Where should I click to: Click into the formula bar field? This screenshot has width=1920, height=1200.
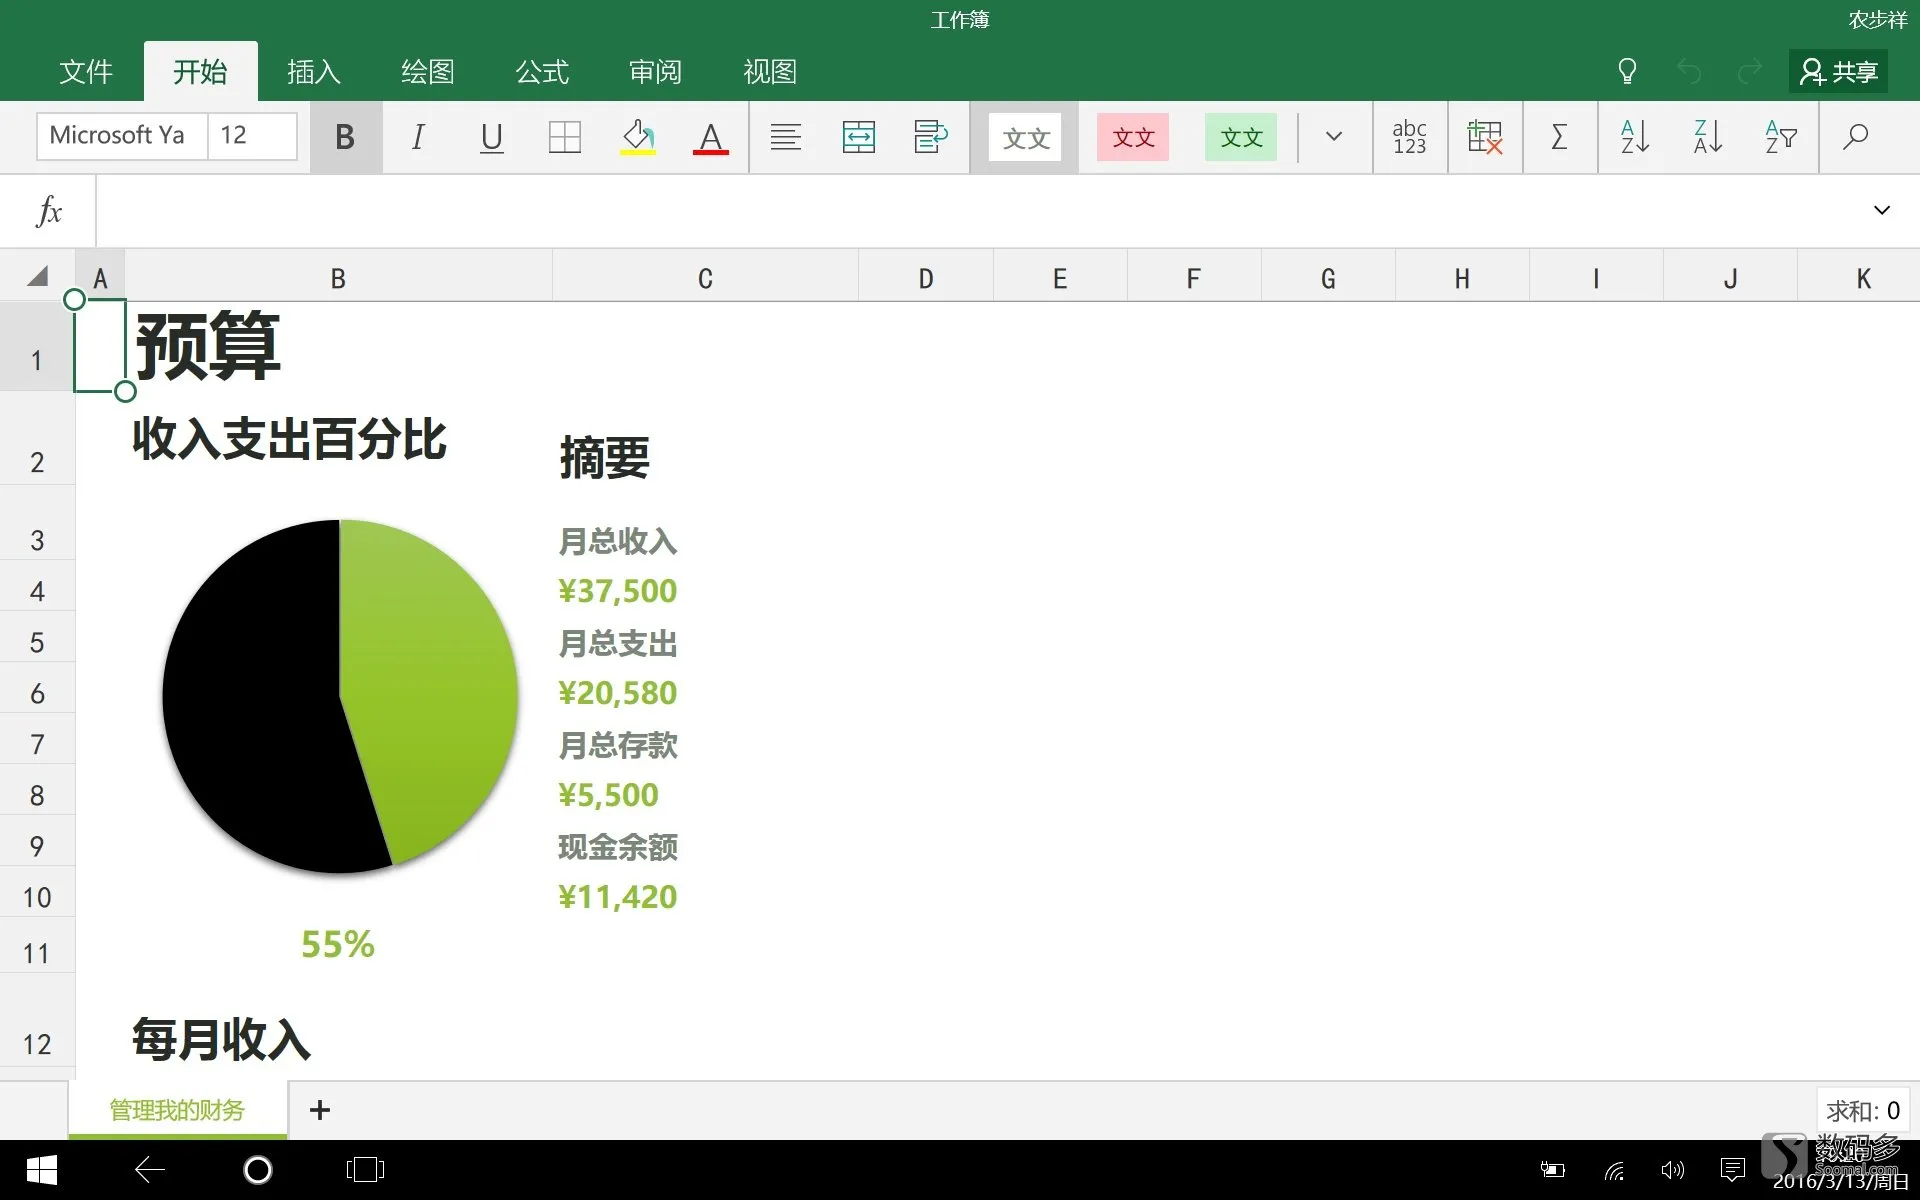[975, 211]
